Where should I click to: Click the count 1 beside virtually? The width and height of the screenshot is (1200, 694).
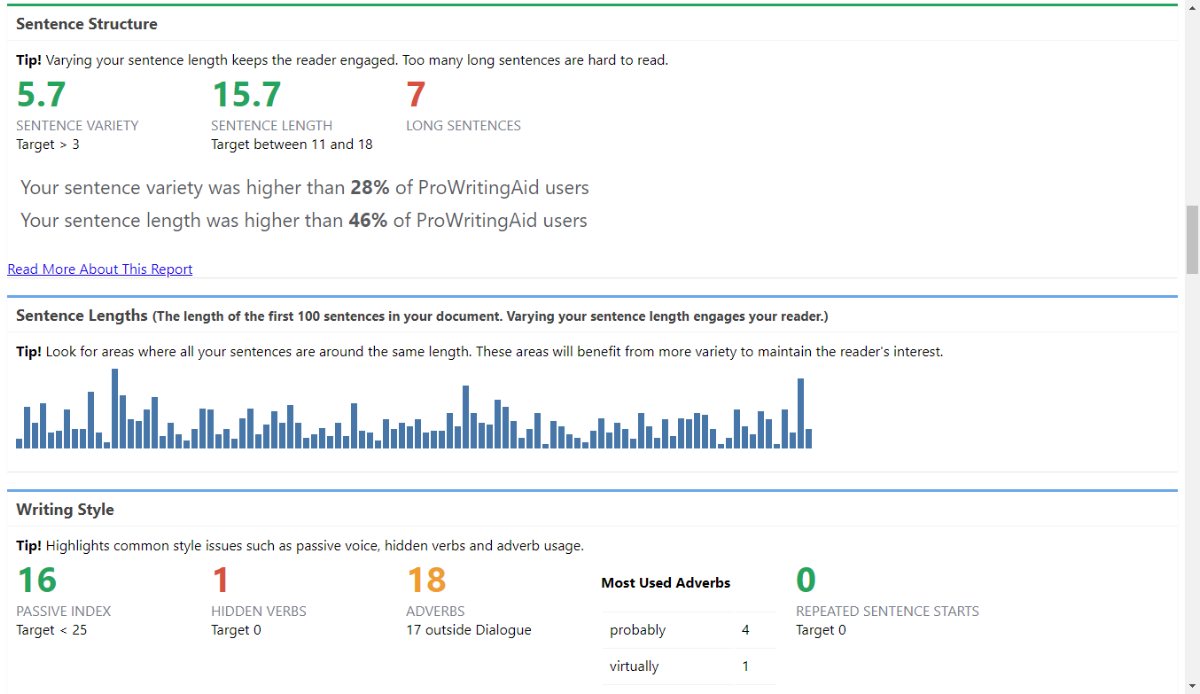(x=746, y=666)
